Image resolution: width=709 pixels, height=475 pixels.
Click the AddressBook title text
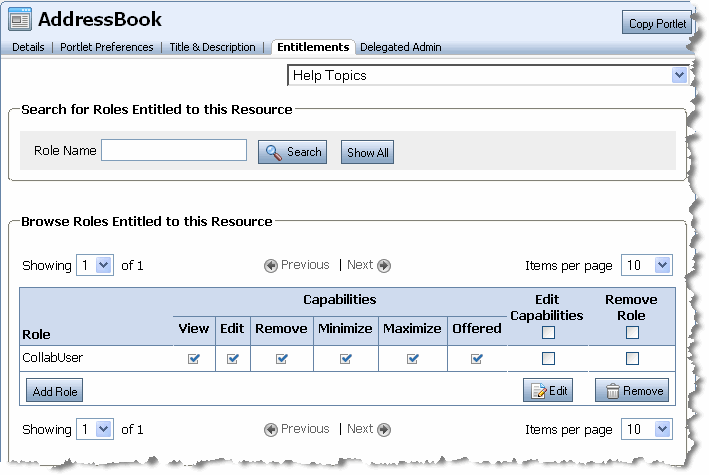tap(99, 19)
